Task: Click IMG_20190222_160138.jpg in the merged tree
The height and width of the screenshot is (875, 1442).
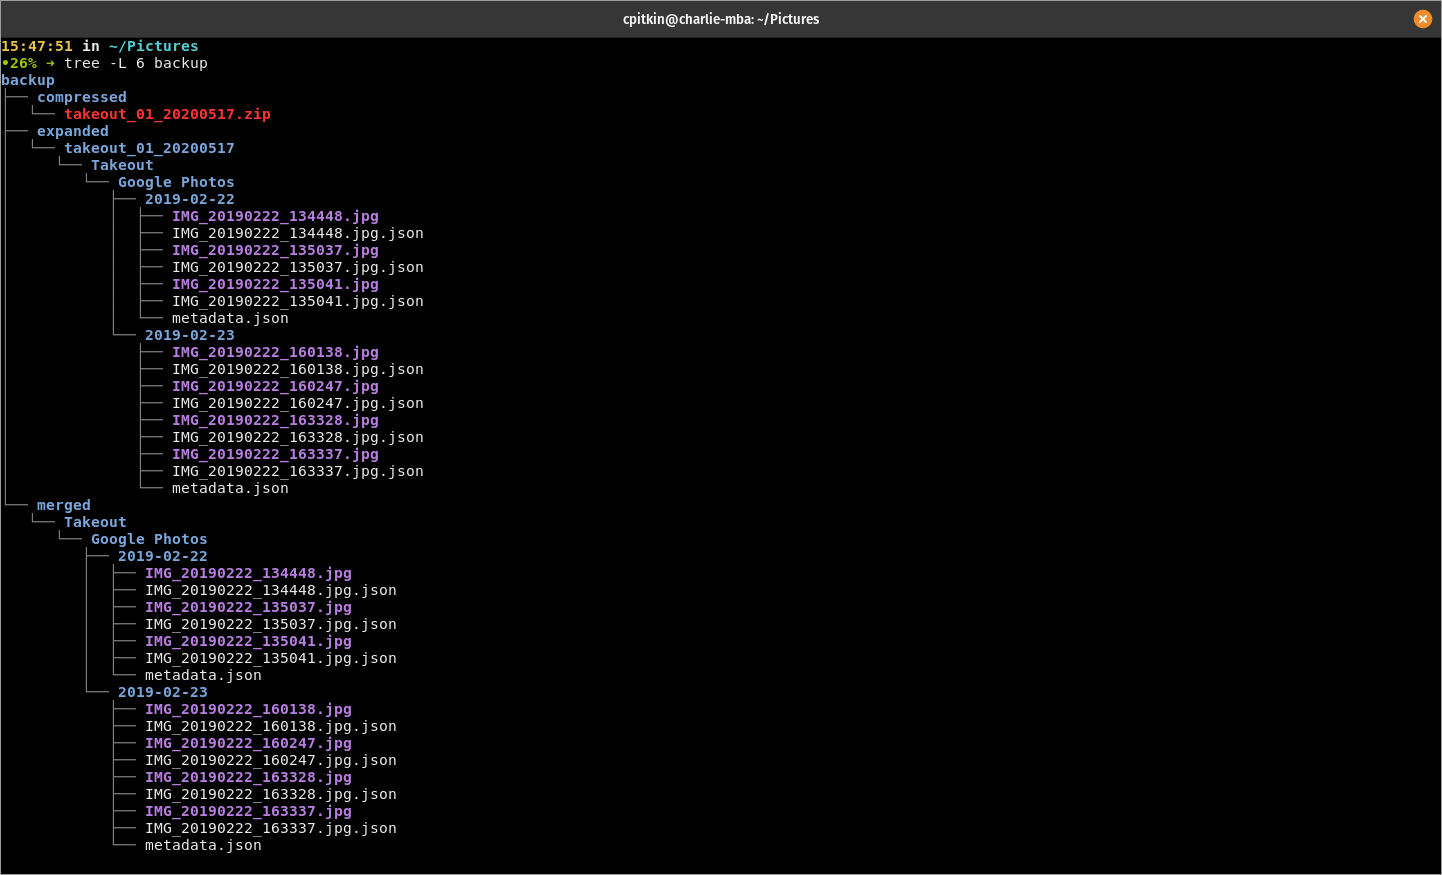Action: (x=248, y=709)
